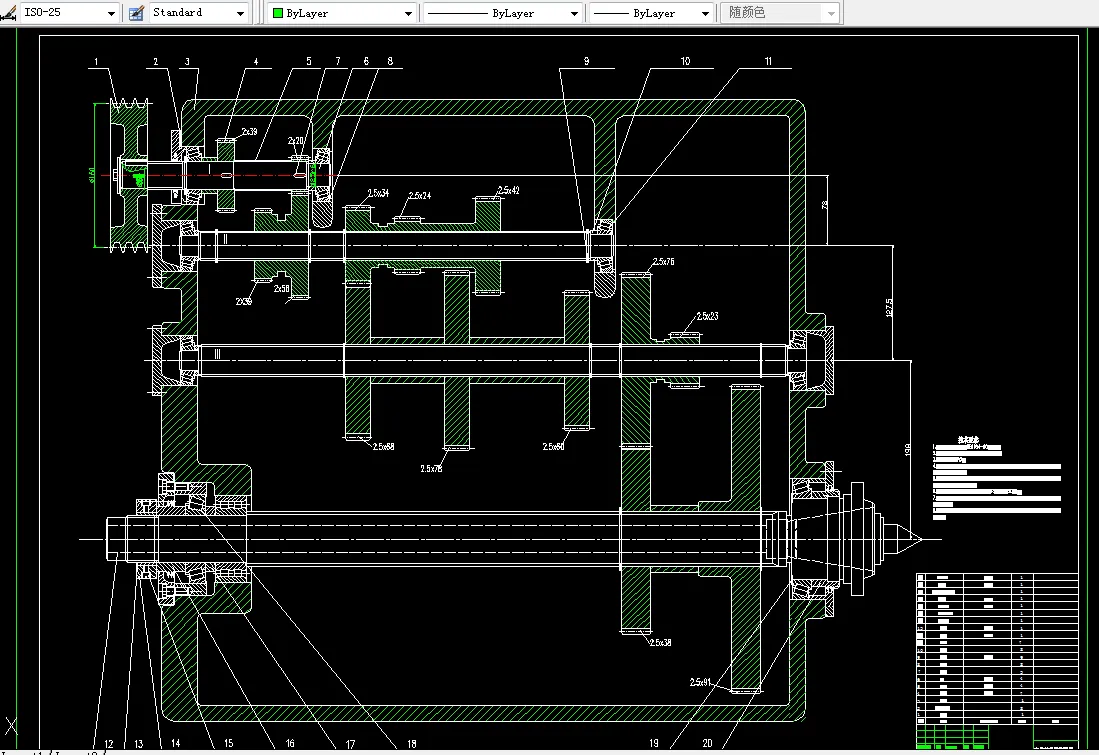1099x755 pixels.
Task: Open the lineweight ByLayer dropdown
Action: click(651, 13)
